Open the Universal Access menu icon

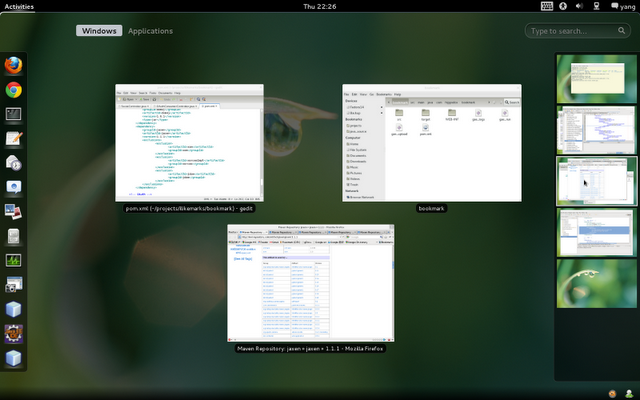(x=563, y=6)
